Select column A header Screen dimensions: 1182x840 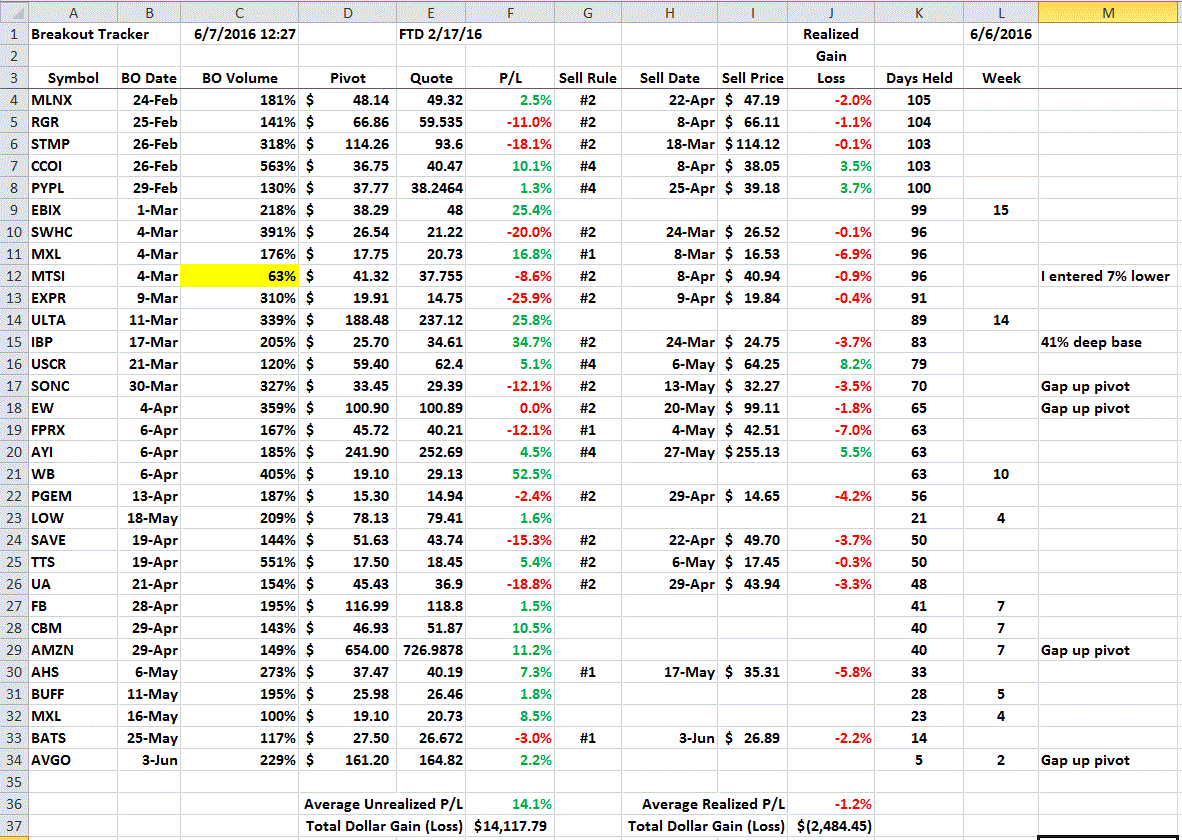(x=73, y=13)
